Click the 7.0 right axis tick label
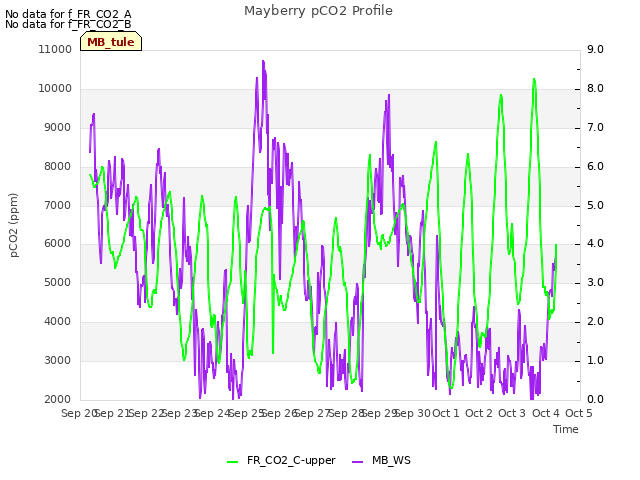The height and width of the screenshot is (480, 640). 596,127
